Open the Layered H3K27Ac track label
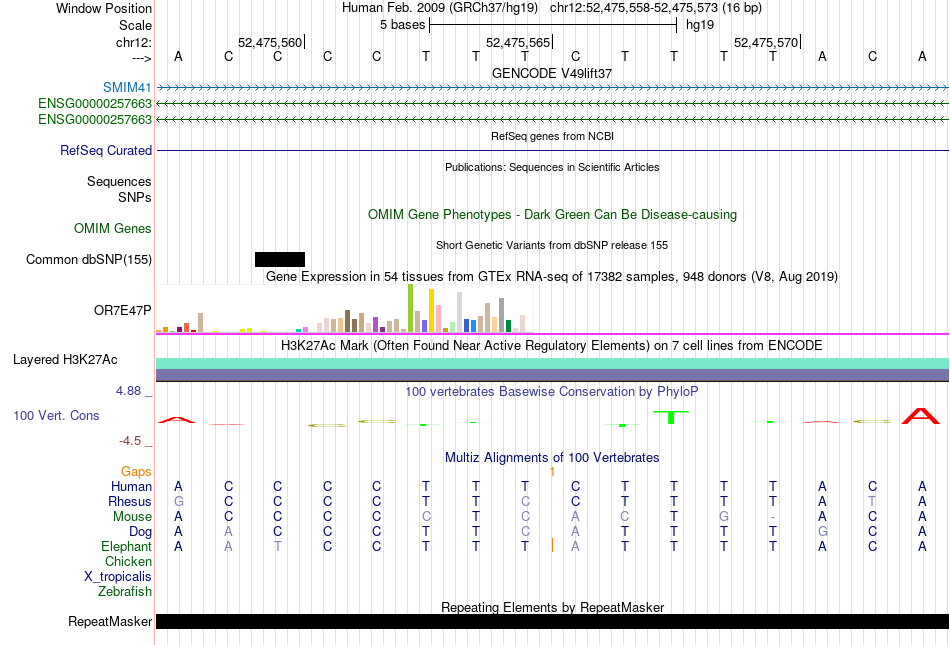 tap(65, 360)
